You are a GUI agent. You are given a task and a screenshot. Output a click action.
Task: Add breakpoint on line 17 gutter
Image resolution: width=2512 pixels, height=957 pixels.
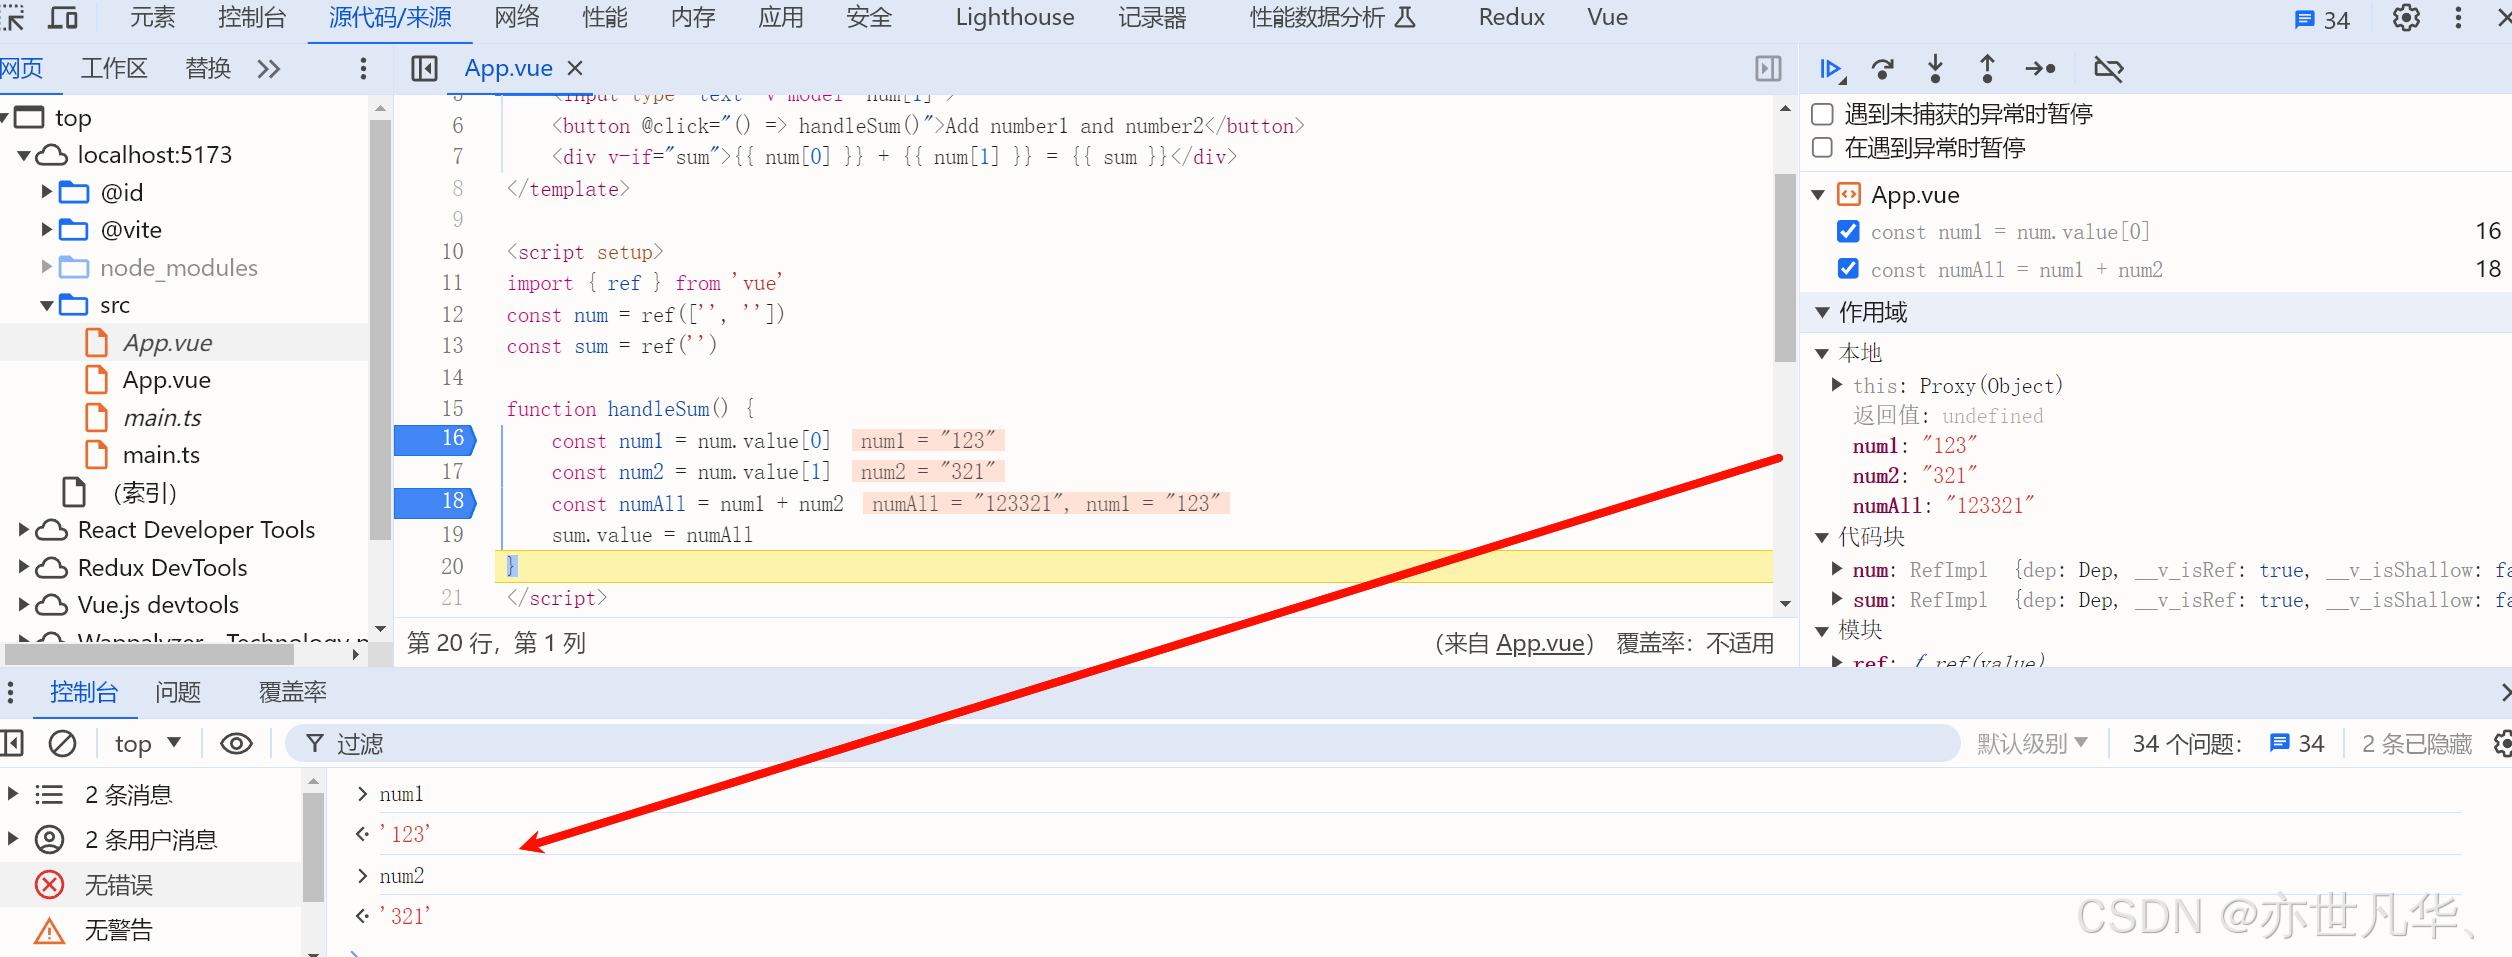[452, 471]
